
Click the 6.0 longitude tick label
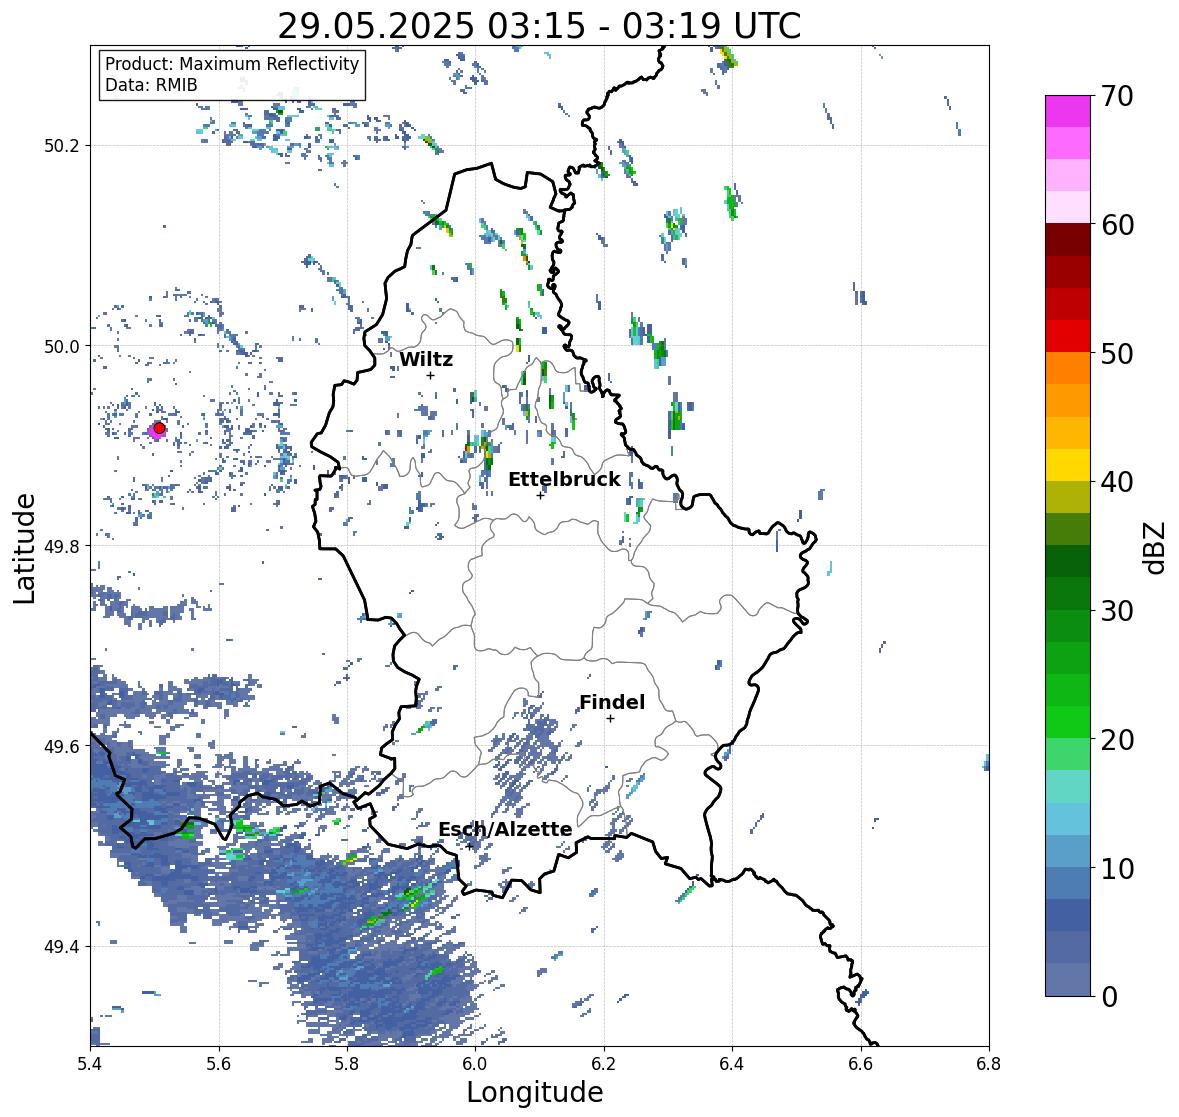click(475, 1064)
